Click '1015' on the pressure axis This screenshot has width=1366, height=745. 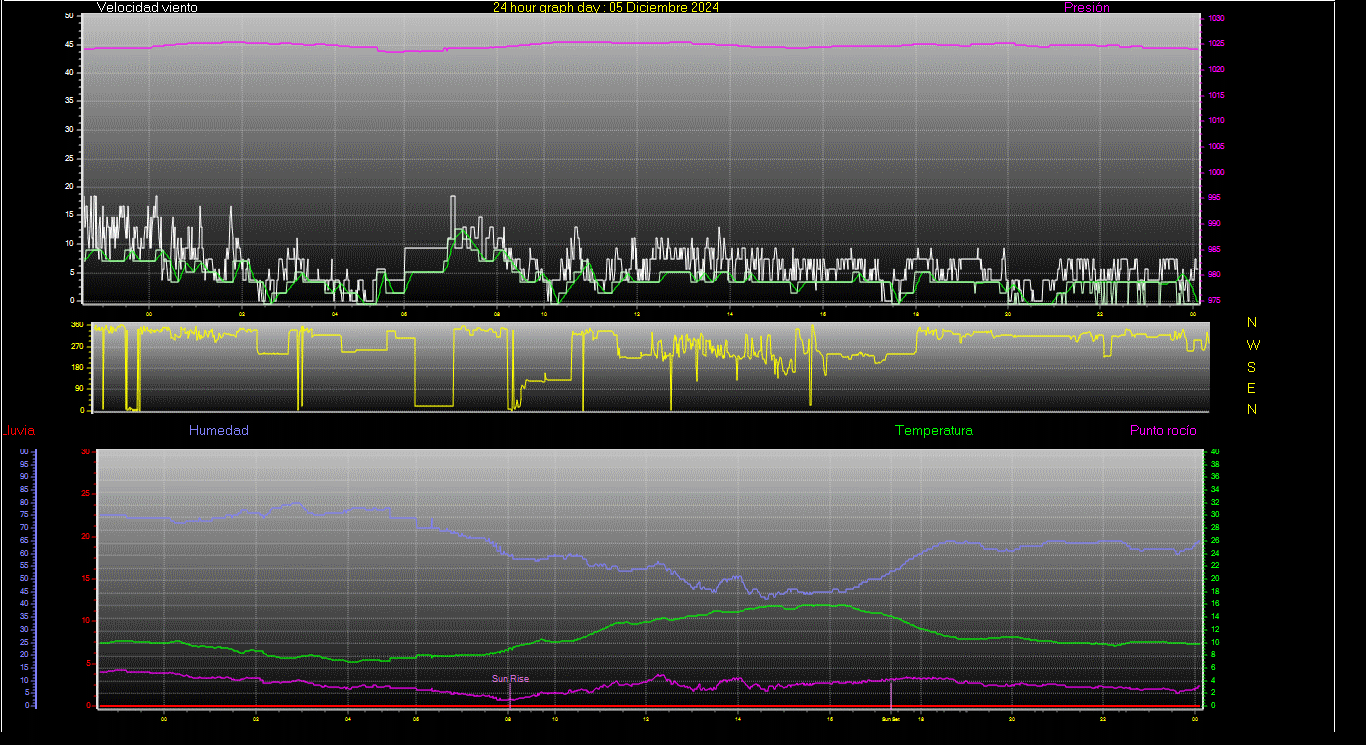coord(1215,96)
